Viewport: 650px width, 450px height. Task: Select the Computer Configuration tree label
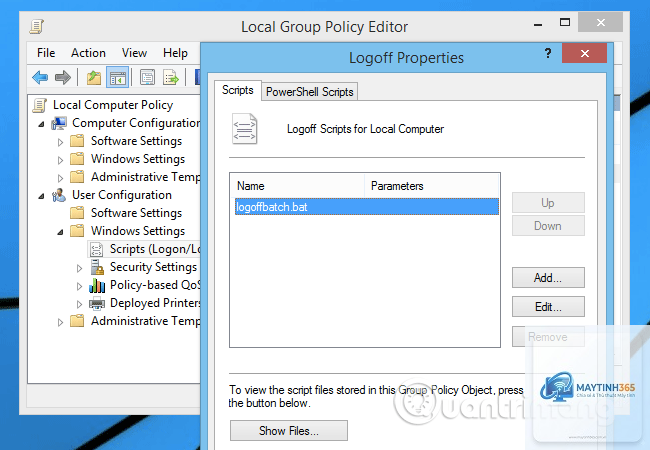pos(136,123)
